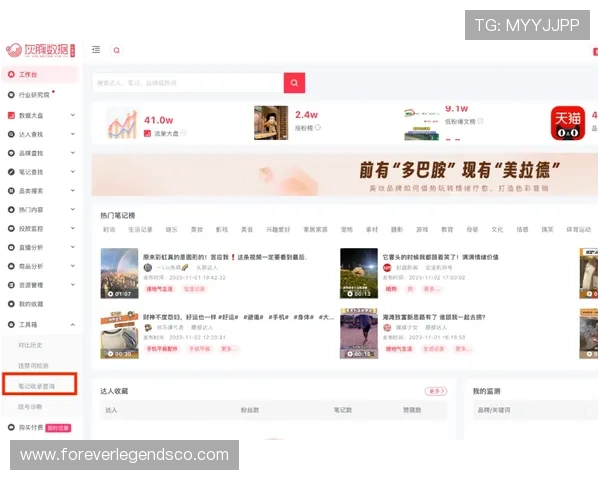This screenshot has width=600, height=480.
Task: Expand the 数据大盘 submenu chevron
Action: coord(73,115)
